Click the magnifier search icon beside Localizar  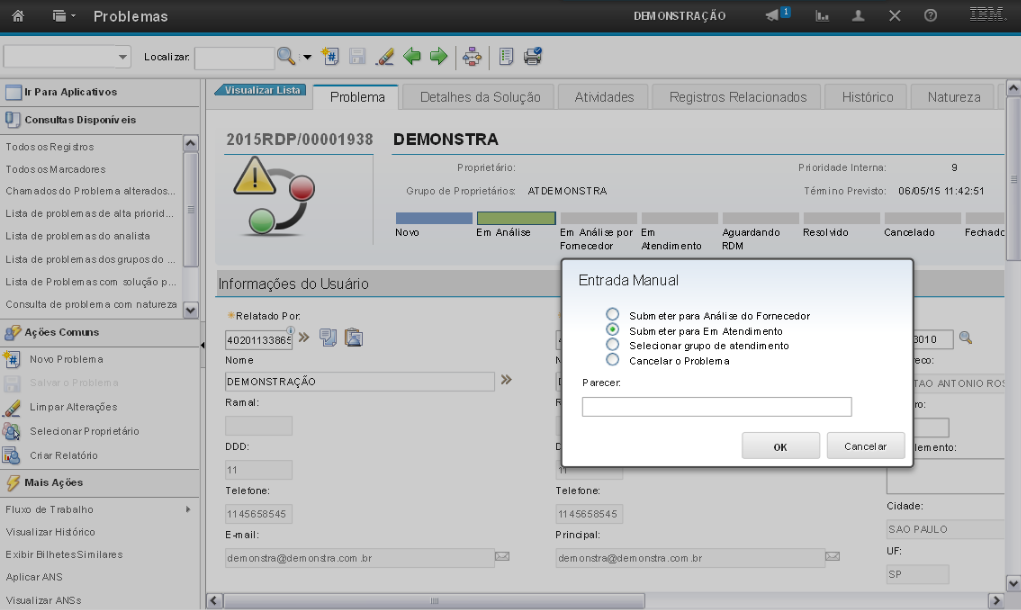click(x=286, y=57)
